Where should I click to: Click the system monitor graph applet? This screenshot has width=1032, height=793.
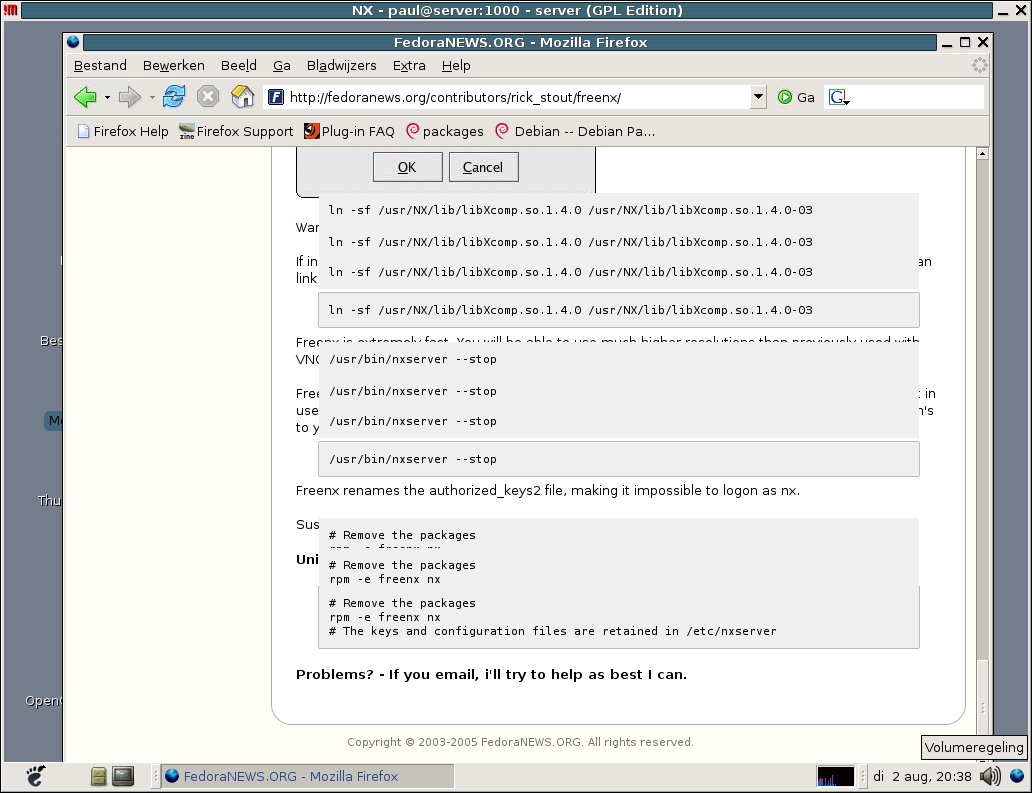point(835,777)
